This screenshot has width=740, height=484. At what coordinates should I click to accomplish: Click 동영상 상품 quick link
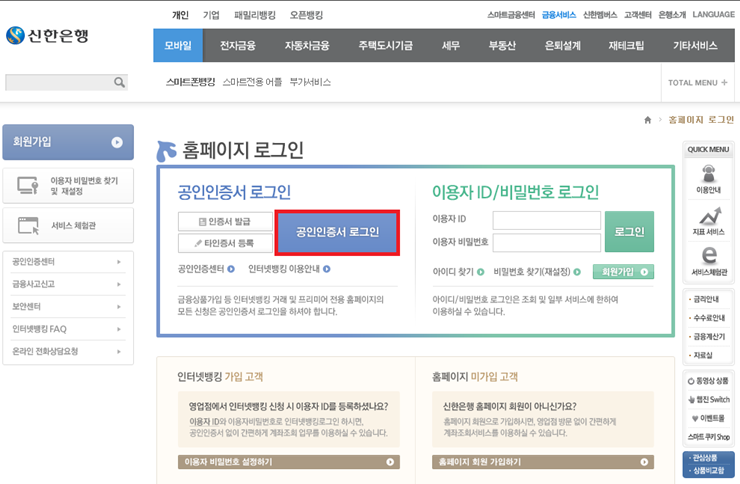(x=708, y=381)
